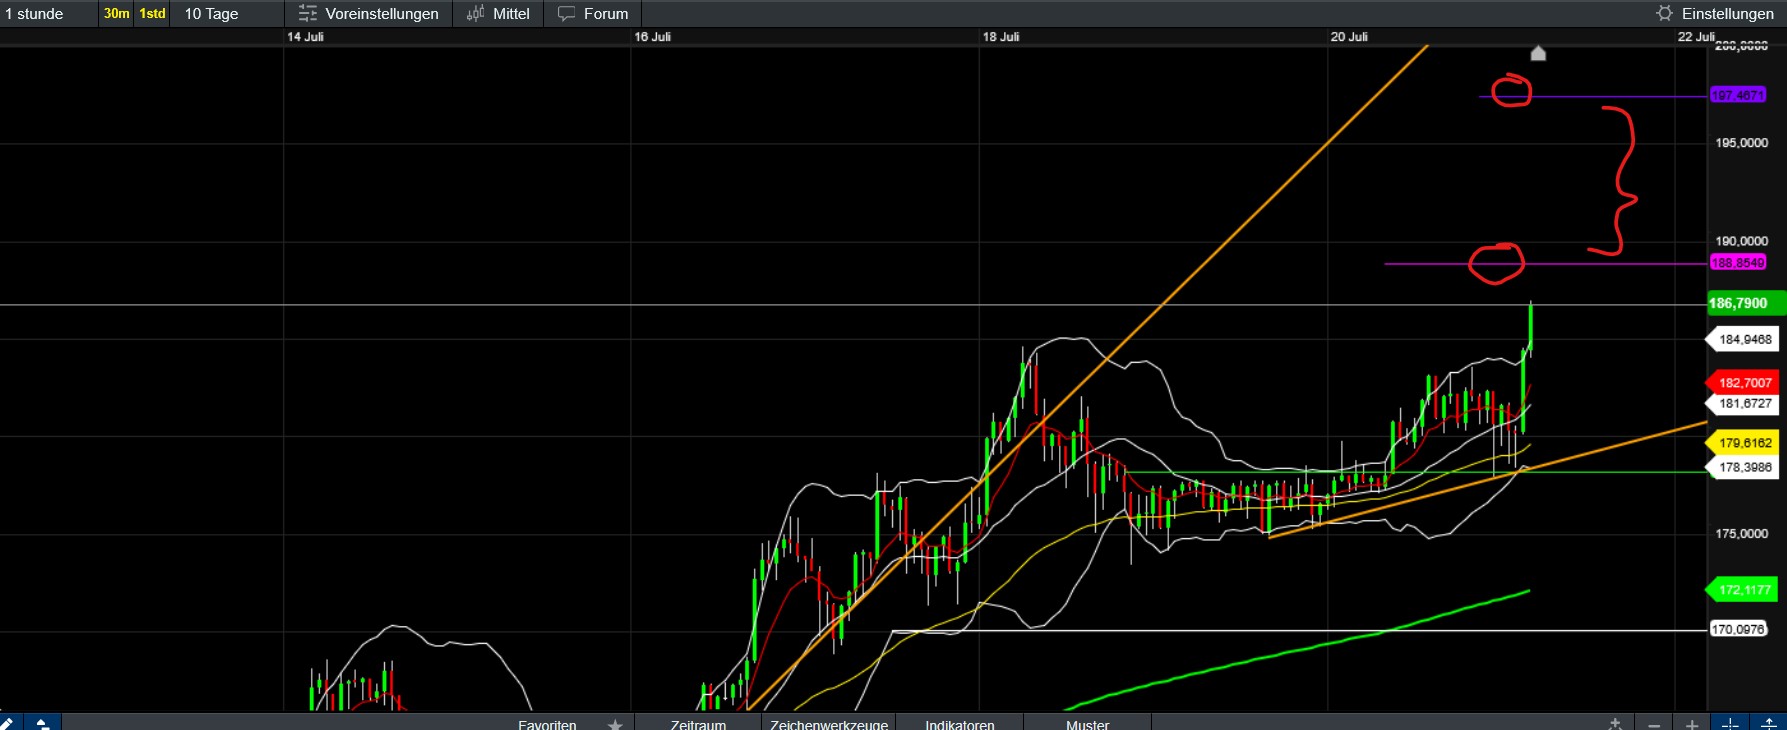The height and width of the screenshot is (730, 1787).
Task: Click the reset-zoom icon left of minus
Action: (1615, 724)
